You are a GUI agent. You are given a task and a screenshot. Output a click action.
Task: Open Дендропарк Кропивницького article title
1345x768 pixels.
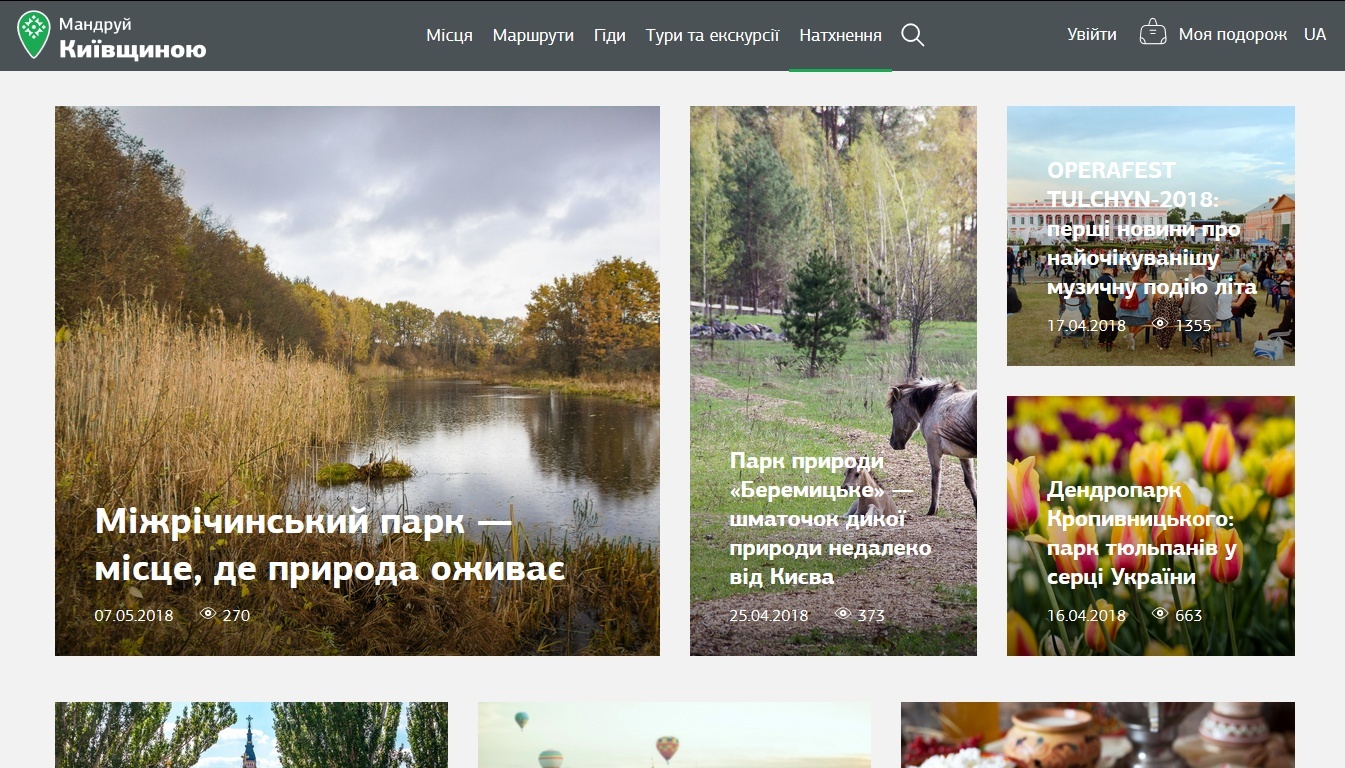coord(1143,534)
